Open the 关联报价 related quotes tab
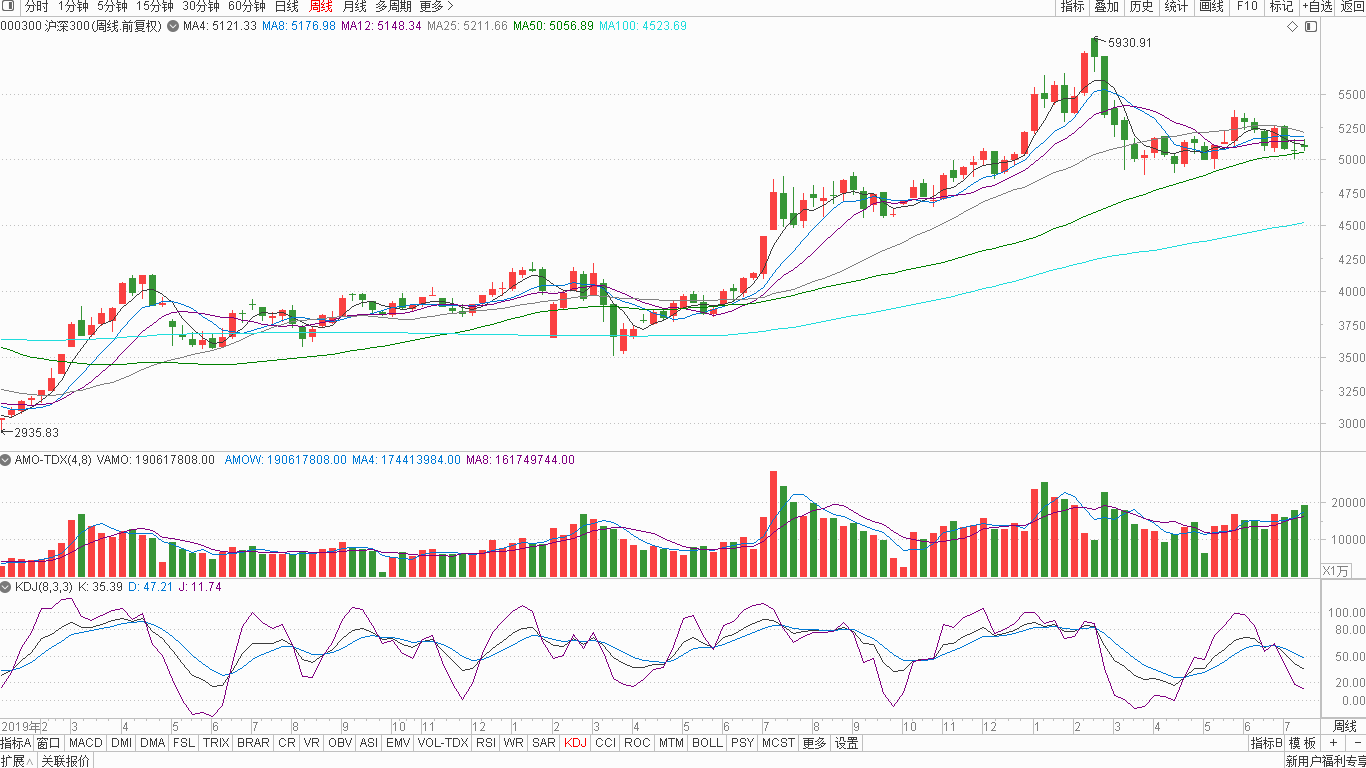1366x768 pixels. 65,761
